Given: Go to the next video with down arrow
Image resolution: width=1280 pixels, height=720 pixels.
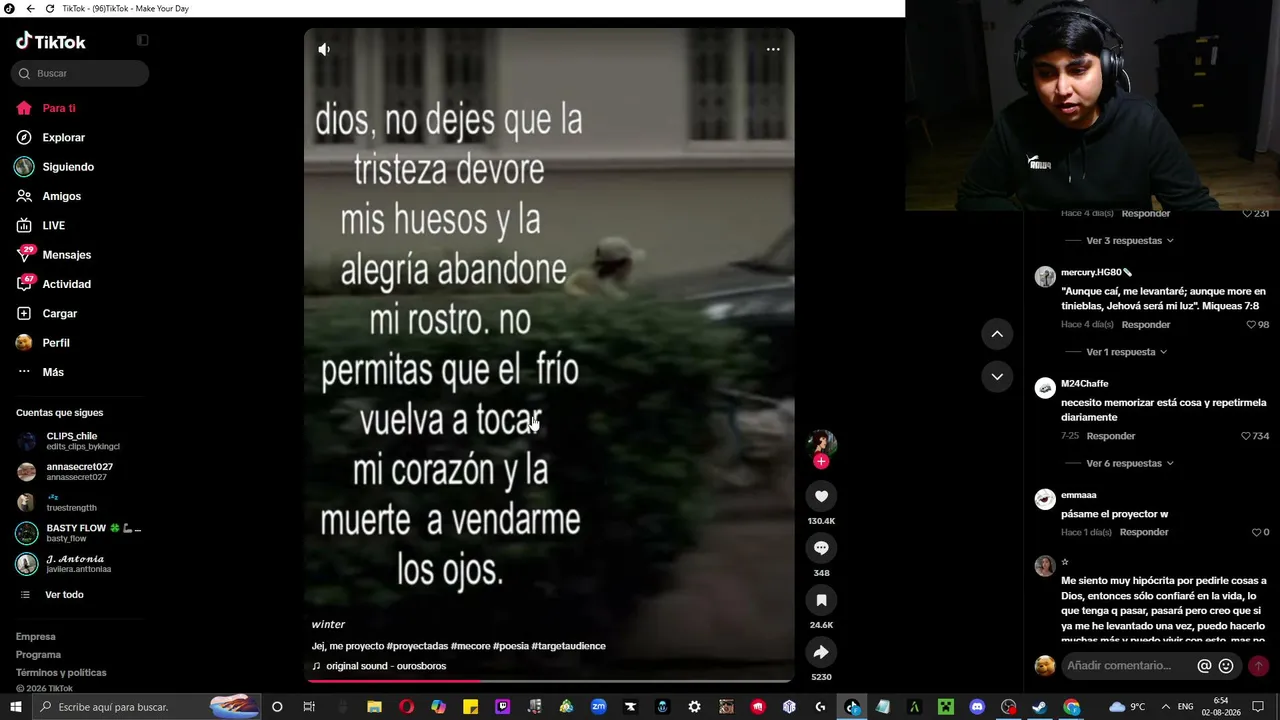Looking at the screenshot, I should click(997, 377).
